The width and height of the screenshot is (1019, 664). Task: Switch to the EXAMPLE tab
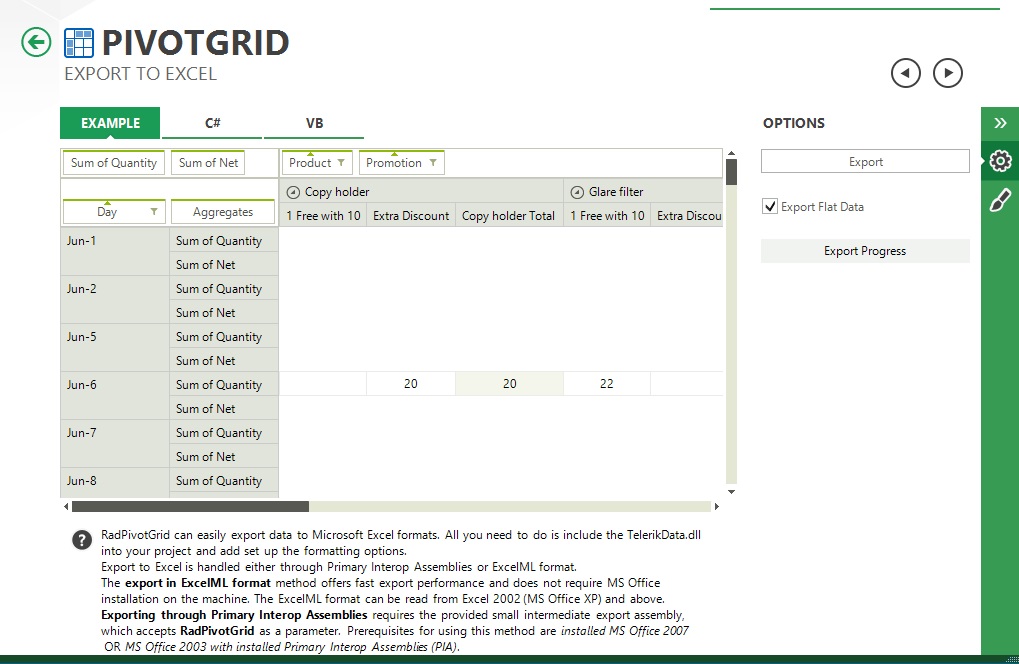click(110, 123)
